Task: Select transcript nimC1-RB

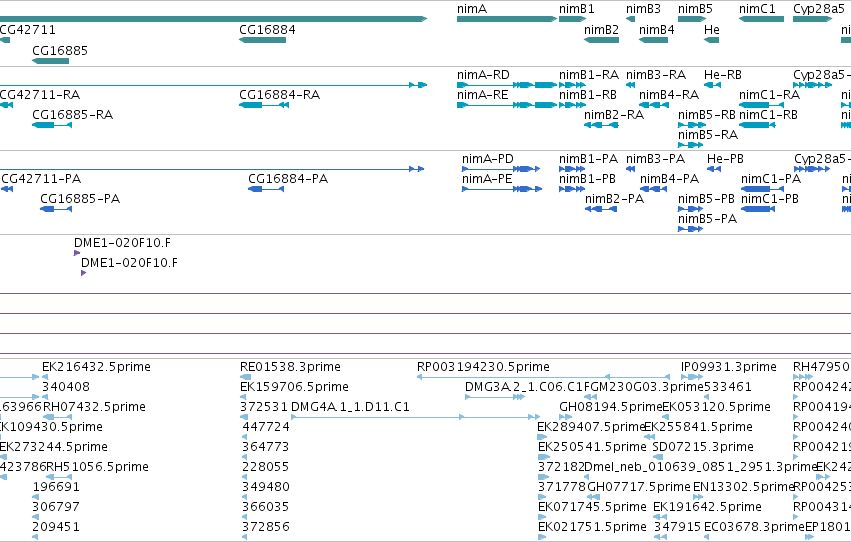Action: pyautogui.click(x=757, y=125)
